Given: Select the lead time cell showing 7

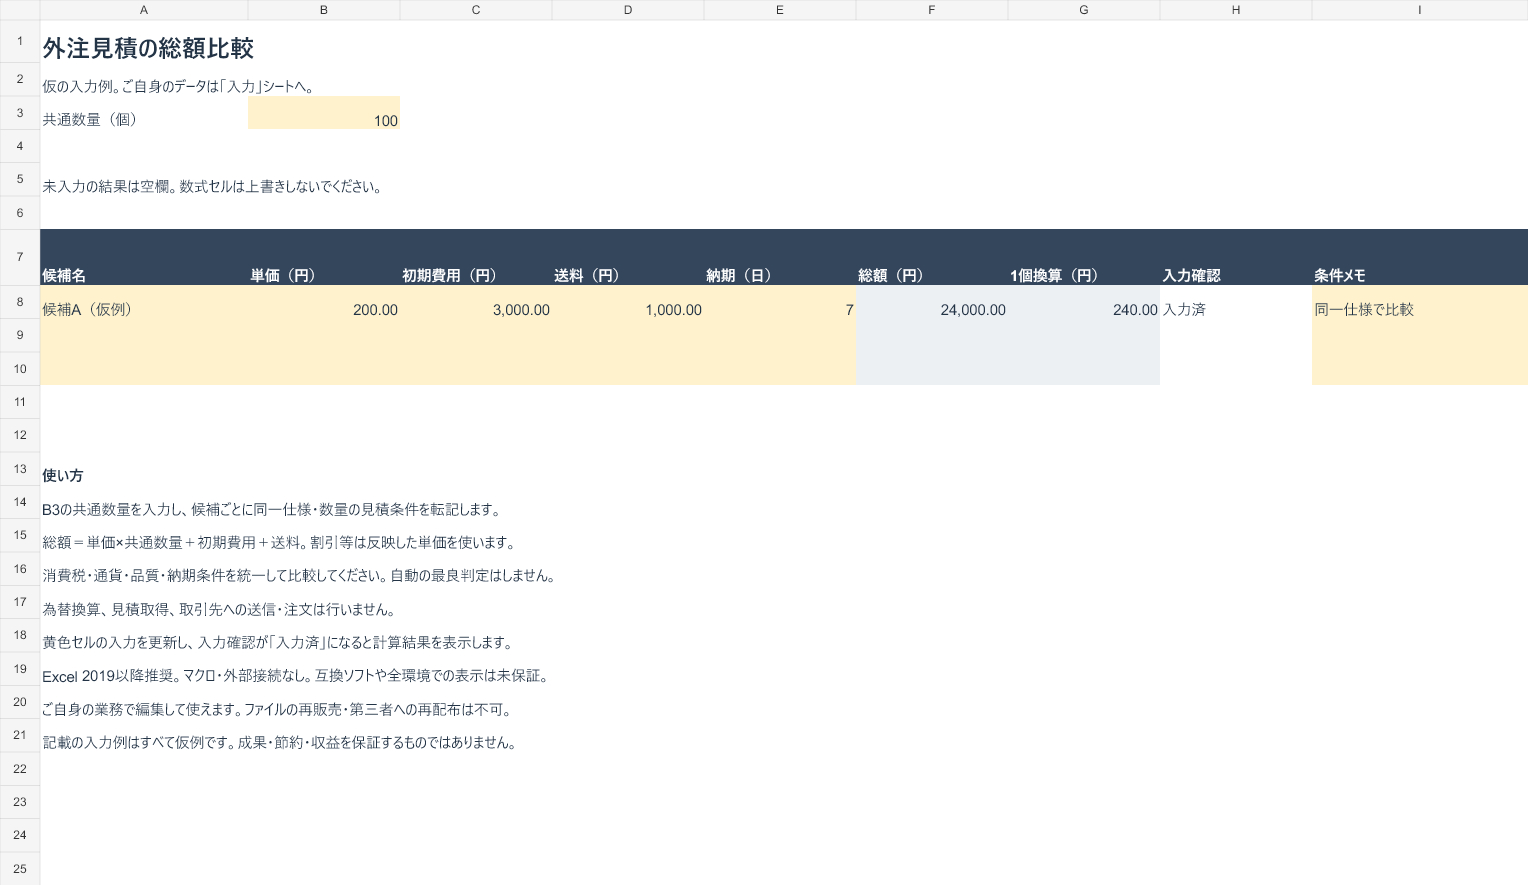Looking at the screenshot, I should click(x=780, y=303).
